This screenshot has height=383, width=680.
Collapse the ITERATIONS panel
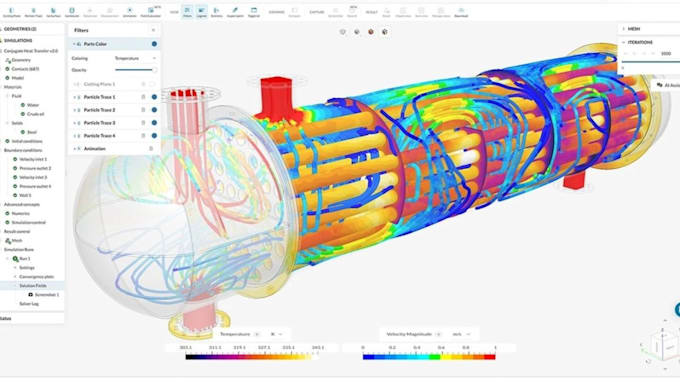point(623,42)
